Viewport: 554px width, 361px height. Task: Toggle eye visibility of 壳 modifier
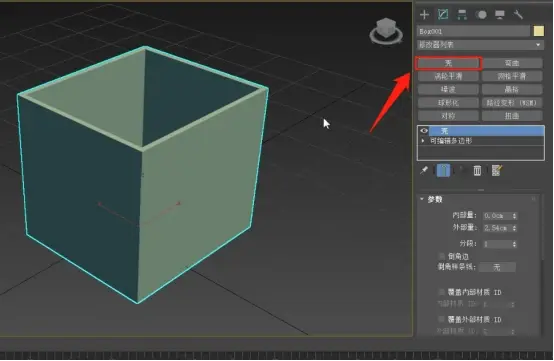point(424,131)
